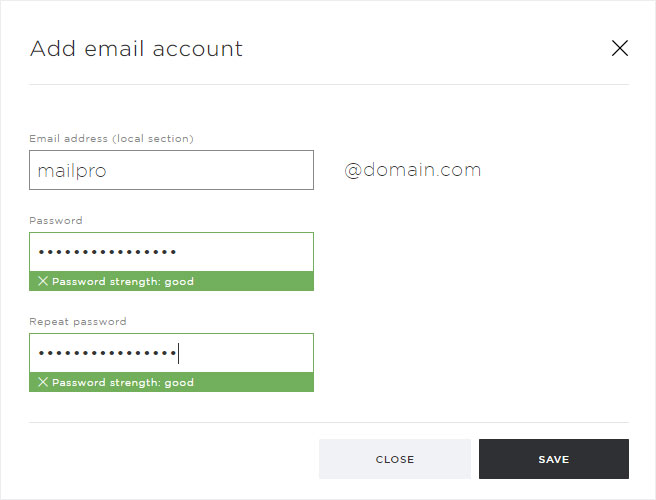
Task: Save the new email account
Action: click(554, 459)
